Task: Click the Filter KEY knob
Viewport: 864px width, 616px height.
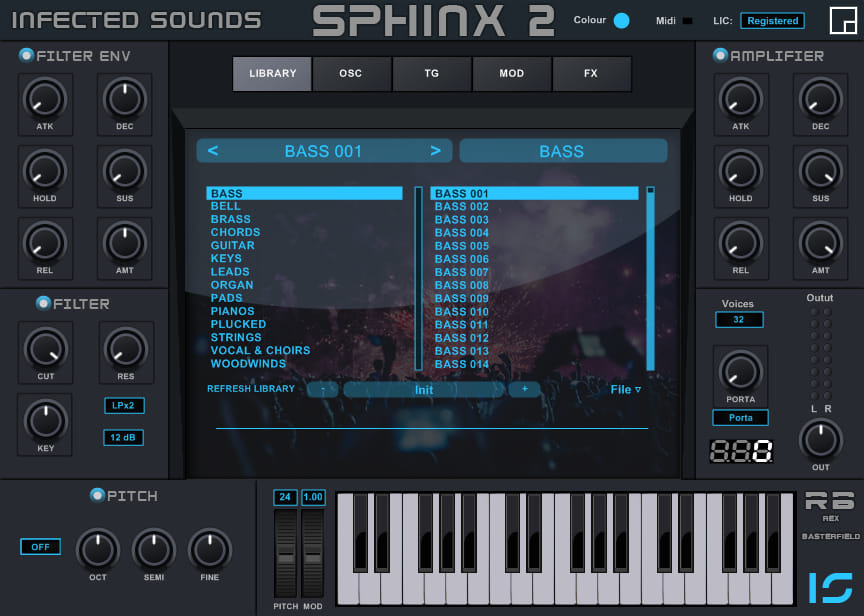Action: (46, 422)
